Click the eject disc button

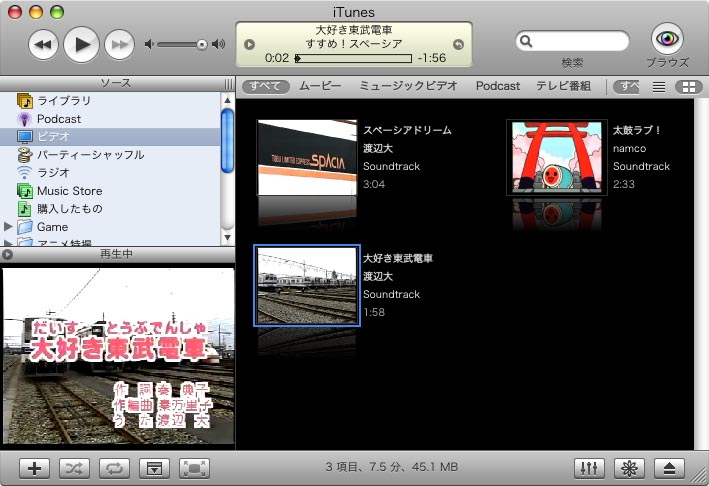[669, 469]
